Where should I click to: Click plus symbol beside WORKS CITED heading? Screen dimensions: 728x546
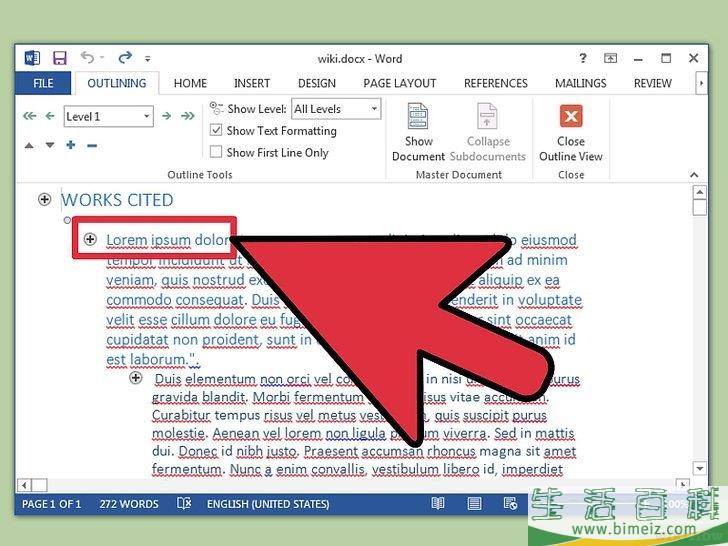pos(44,200)
